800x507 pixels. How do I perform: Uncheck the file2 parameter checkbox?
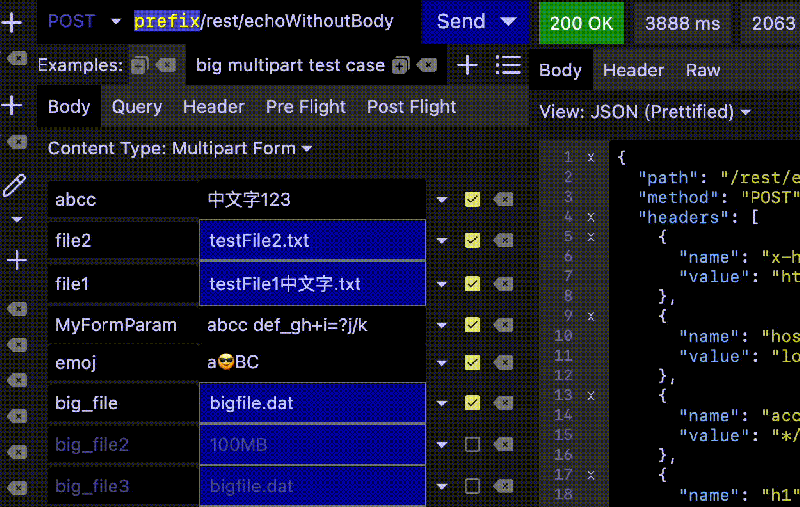pyautogui.click(x=472, y=240)
